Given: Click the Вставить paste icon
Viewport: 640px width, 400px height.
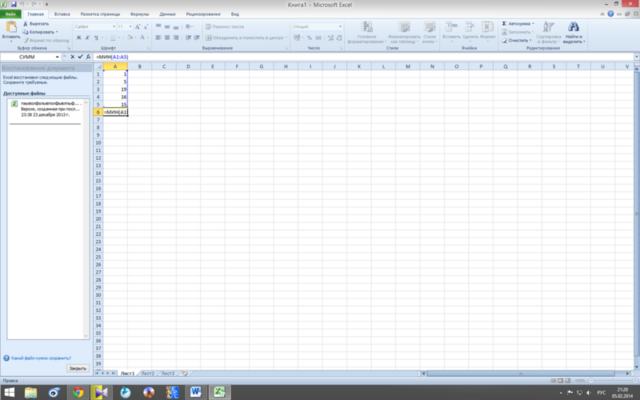Looking at the screenshot, I should [11, 27].
